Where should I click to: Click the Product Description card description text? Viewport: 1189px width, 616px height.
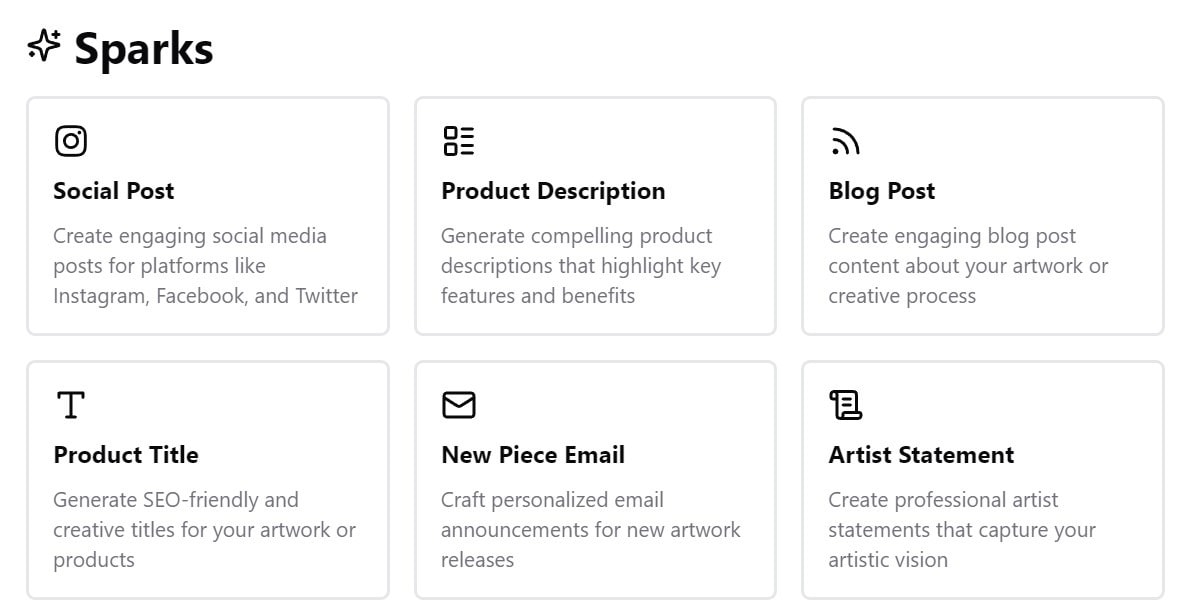[580, 266]
